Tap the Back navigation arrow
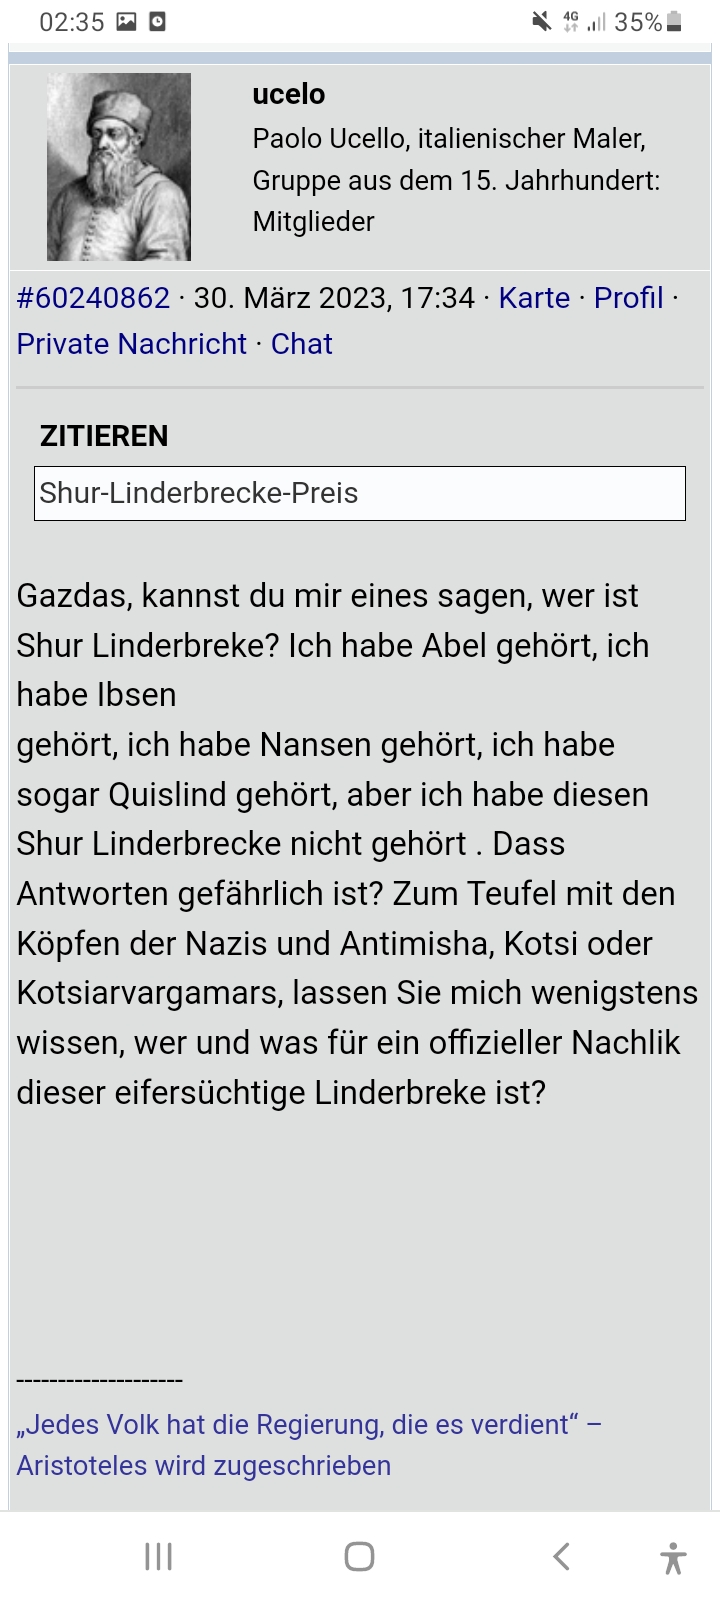The image size is (720, 1600). [x=559, y=1556]
